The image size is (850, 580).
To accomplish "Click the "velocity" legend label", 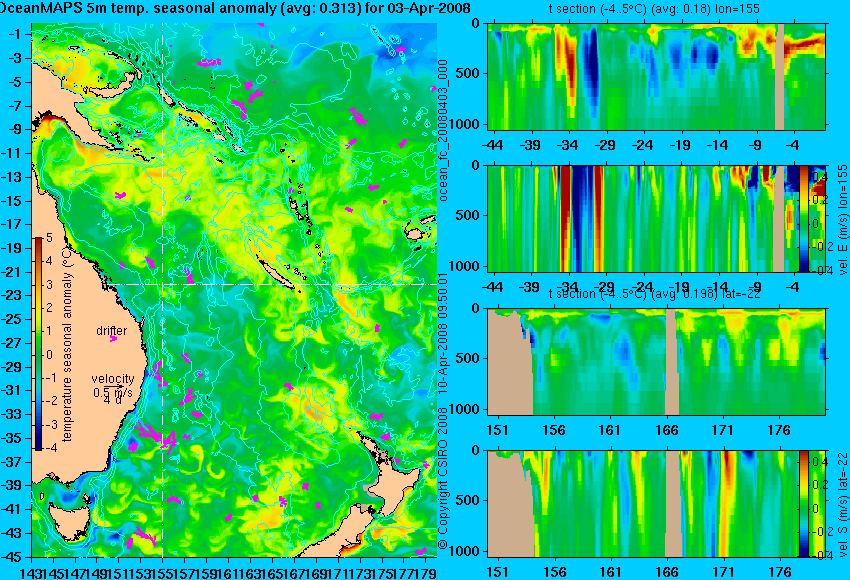I will click(x=113, y=379).
